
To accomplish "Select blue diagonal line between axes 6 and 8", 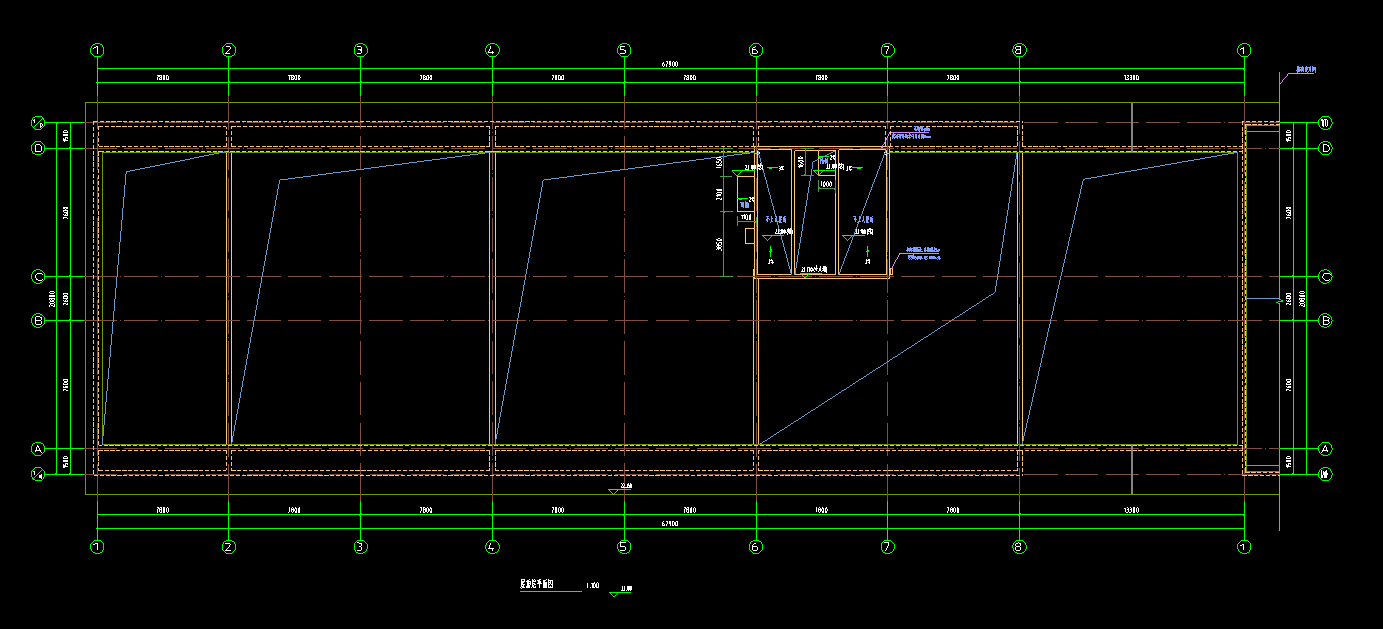I will 876,367.
